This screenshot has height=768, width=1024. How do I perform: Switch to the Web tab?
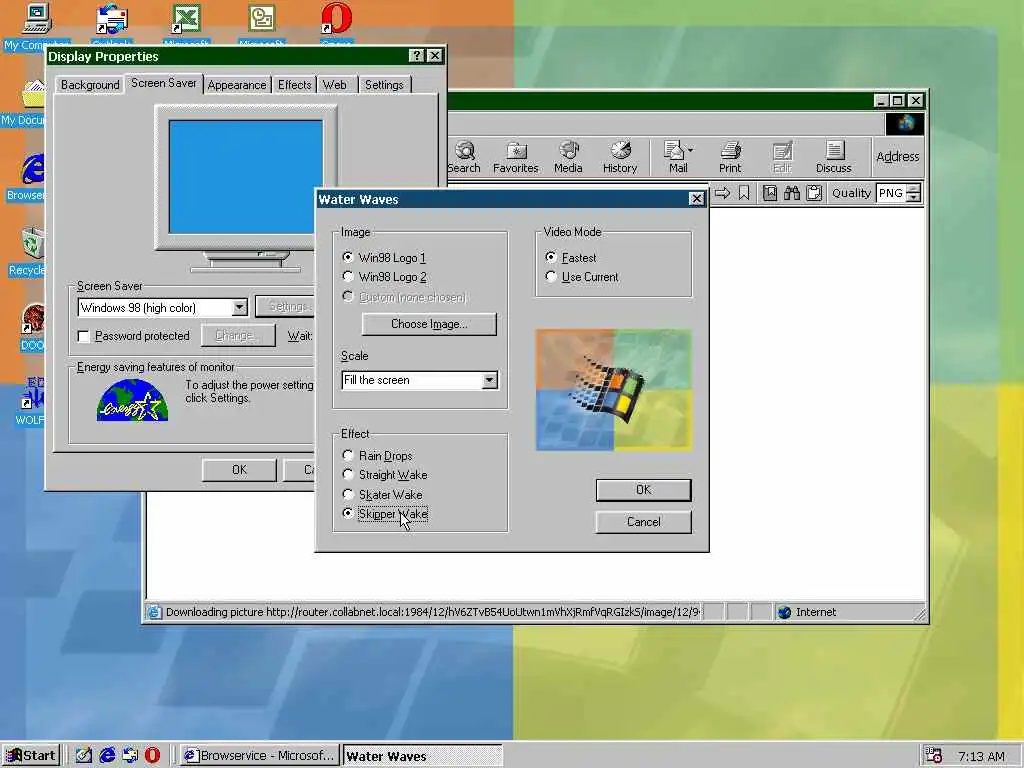pyautogui.click(x=335, y=85)
